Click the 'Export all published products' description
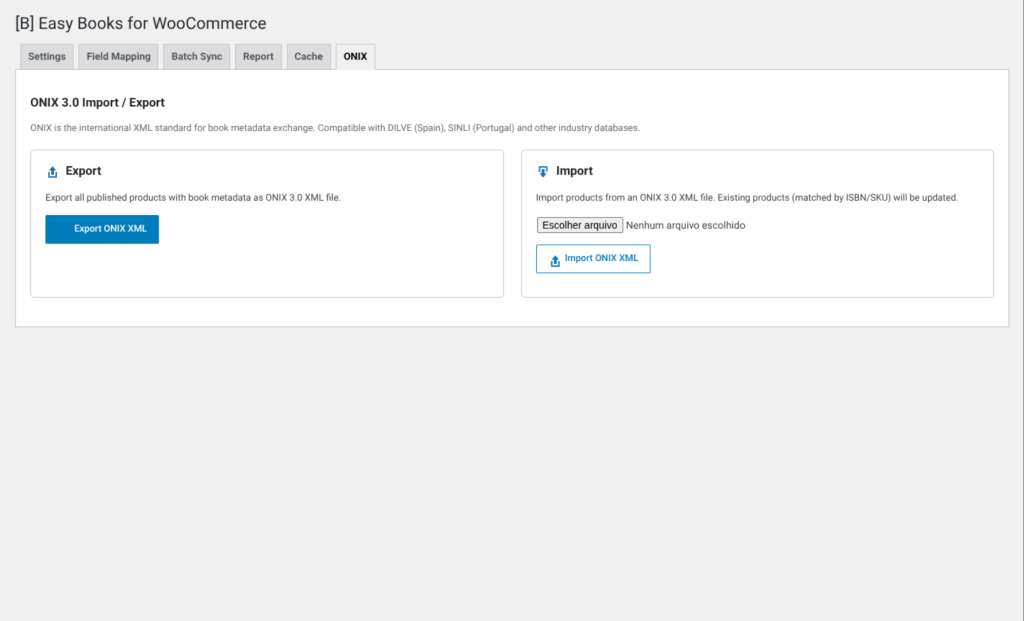Screen dimensions: 1024x621 pos(193,197)
